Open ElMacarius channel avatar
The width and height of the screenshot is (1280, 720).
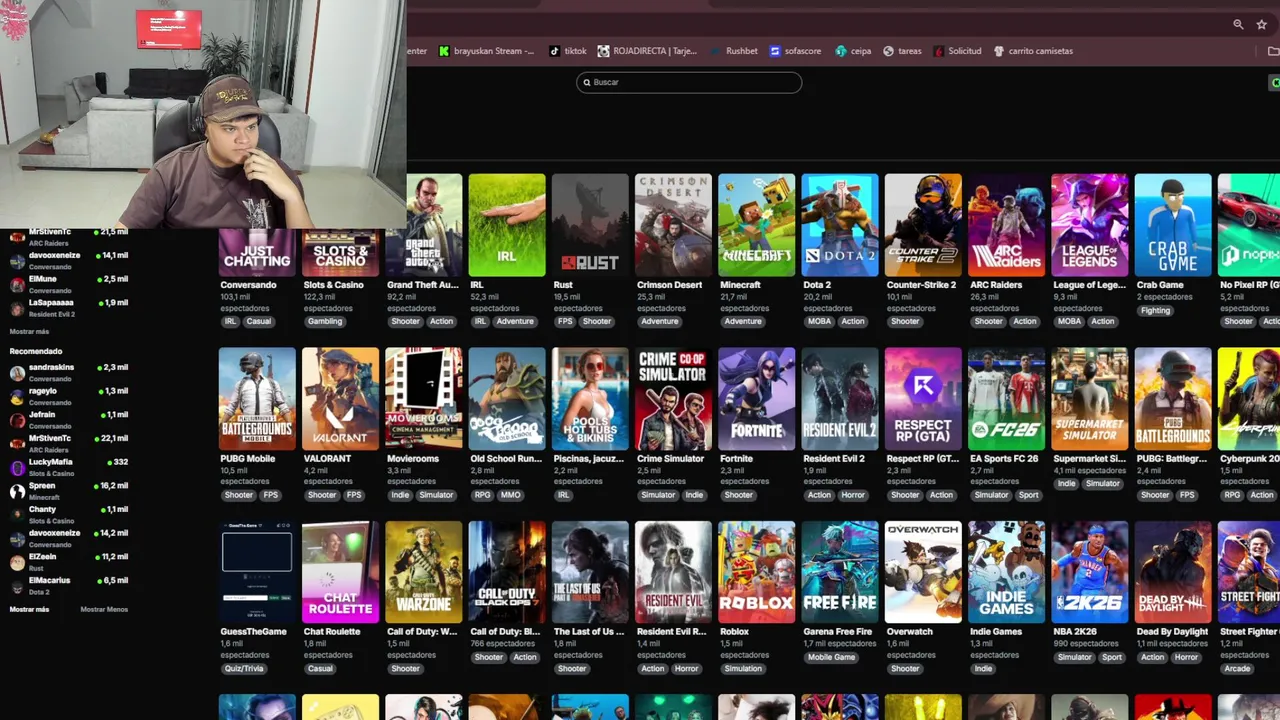(x=17, y=586)
